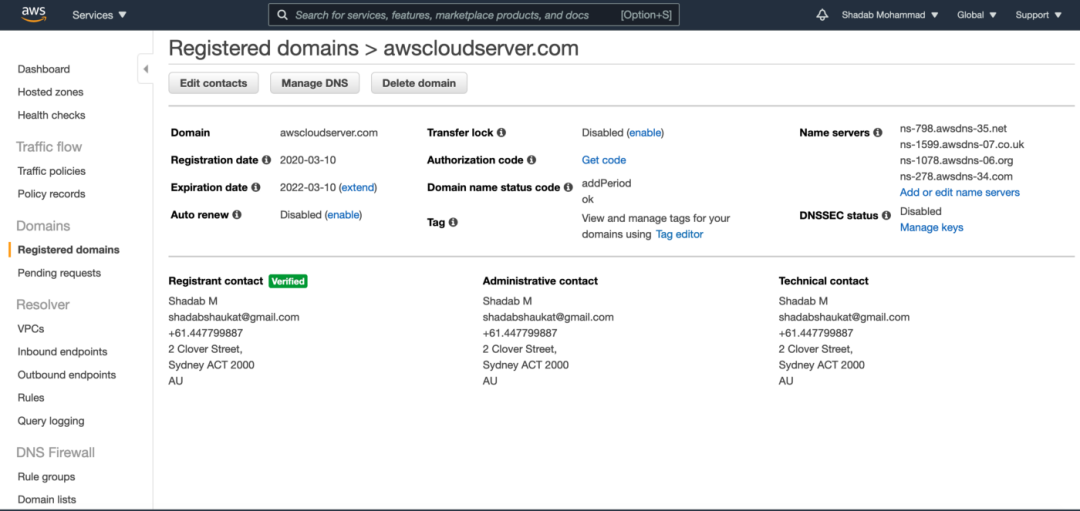Enable transfer lock via its link

tap(645, 132)
